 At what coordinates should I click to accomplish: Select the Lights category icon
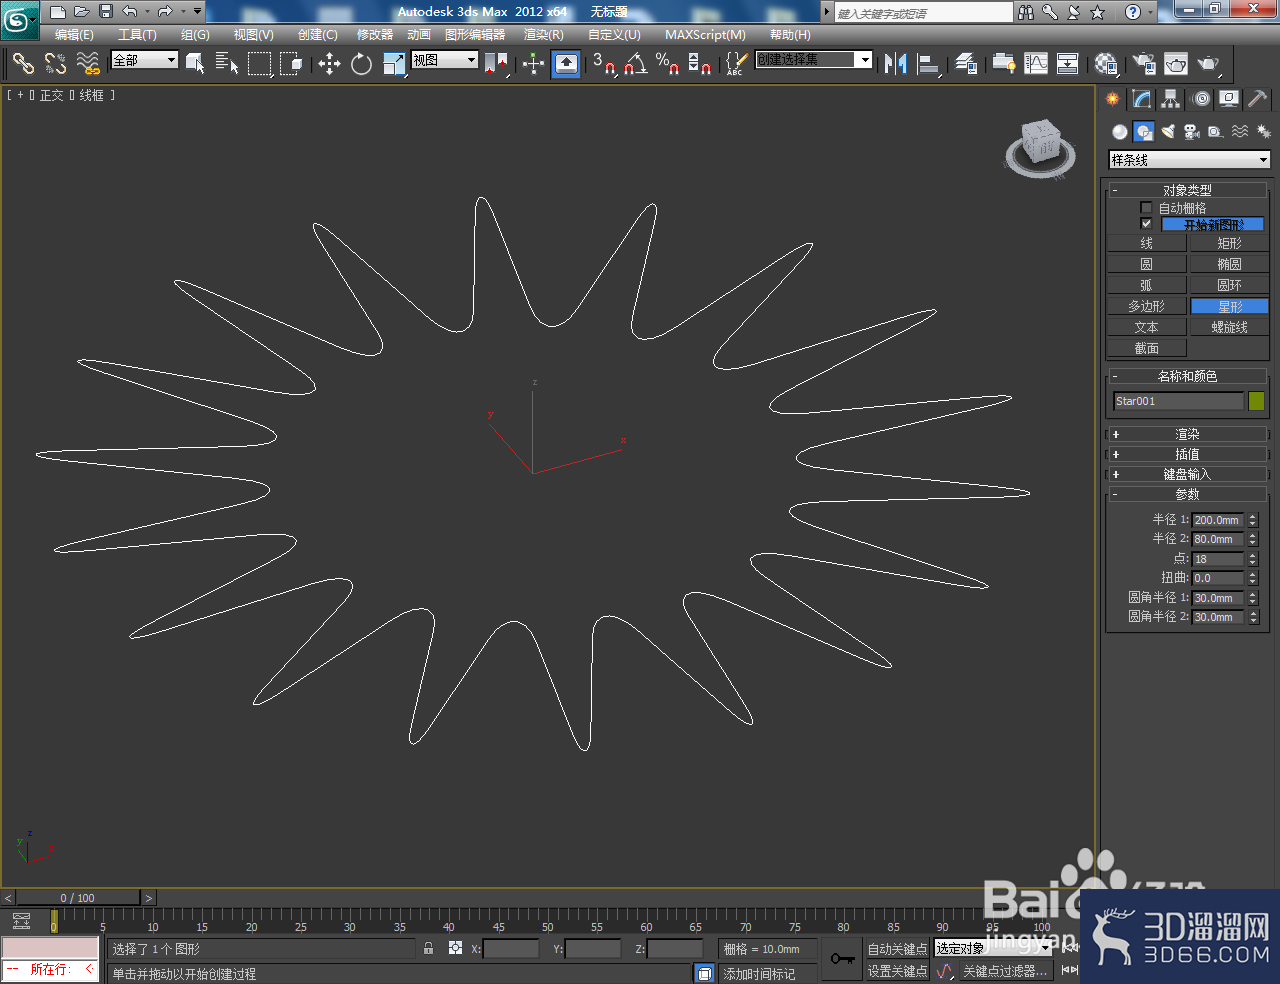[1167, 131]
